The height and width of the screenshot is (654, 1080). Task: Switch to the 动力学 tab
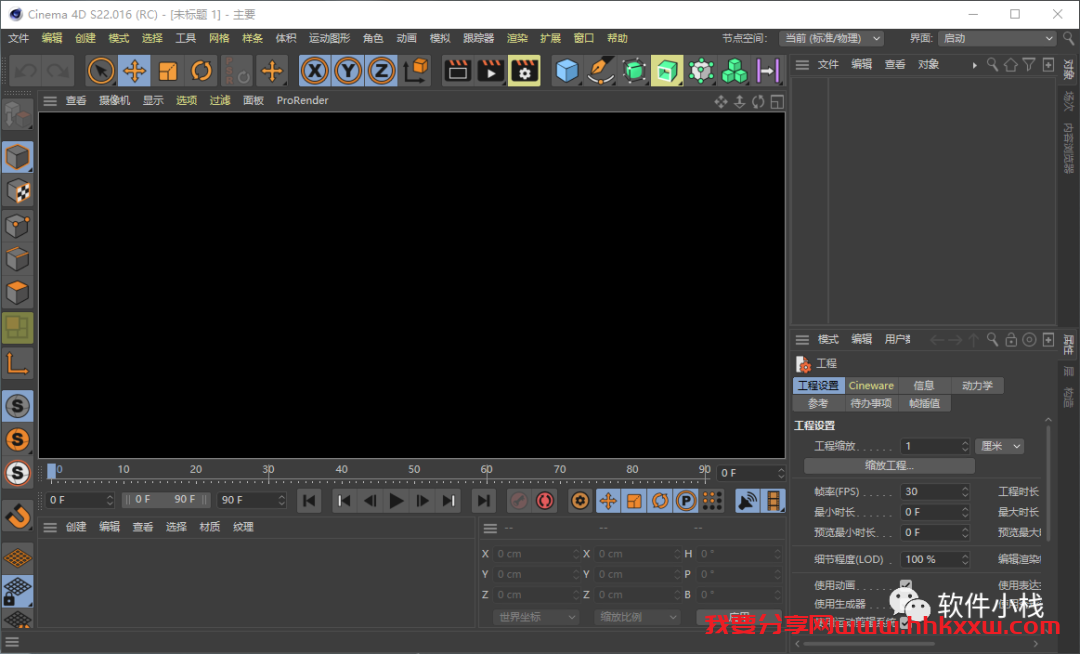[977, 386]
